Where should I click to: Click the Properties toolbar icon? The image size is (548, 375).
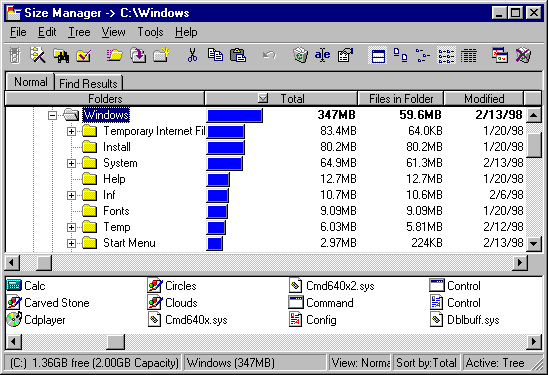(345, 55)
